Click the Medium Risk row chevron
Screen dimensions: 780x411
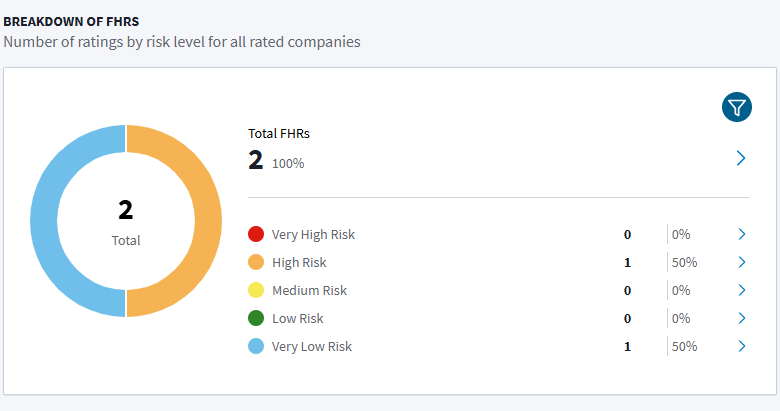point(741,290)
